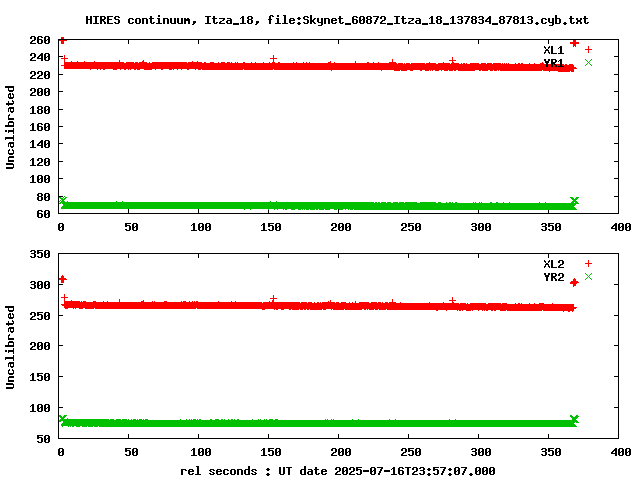The width and height of the screenshot is (640, 480).
Task: Click the green cross marker beside YR1
Action: tap(588, 62)
